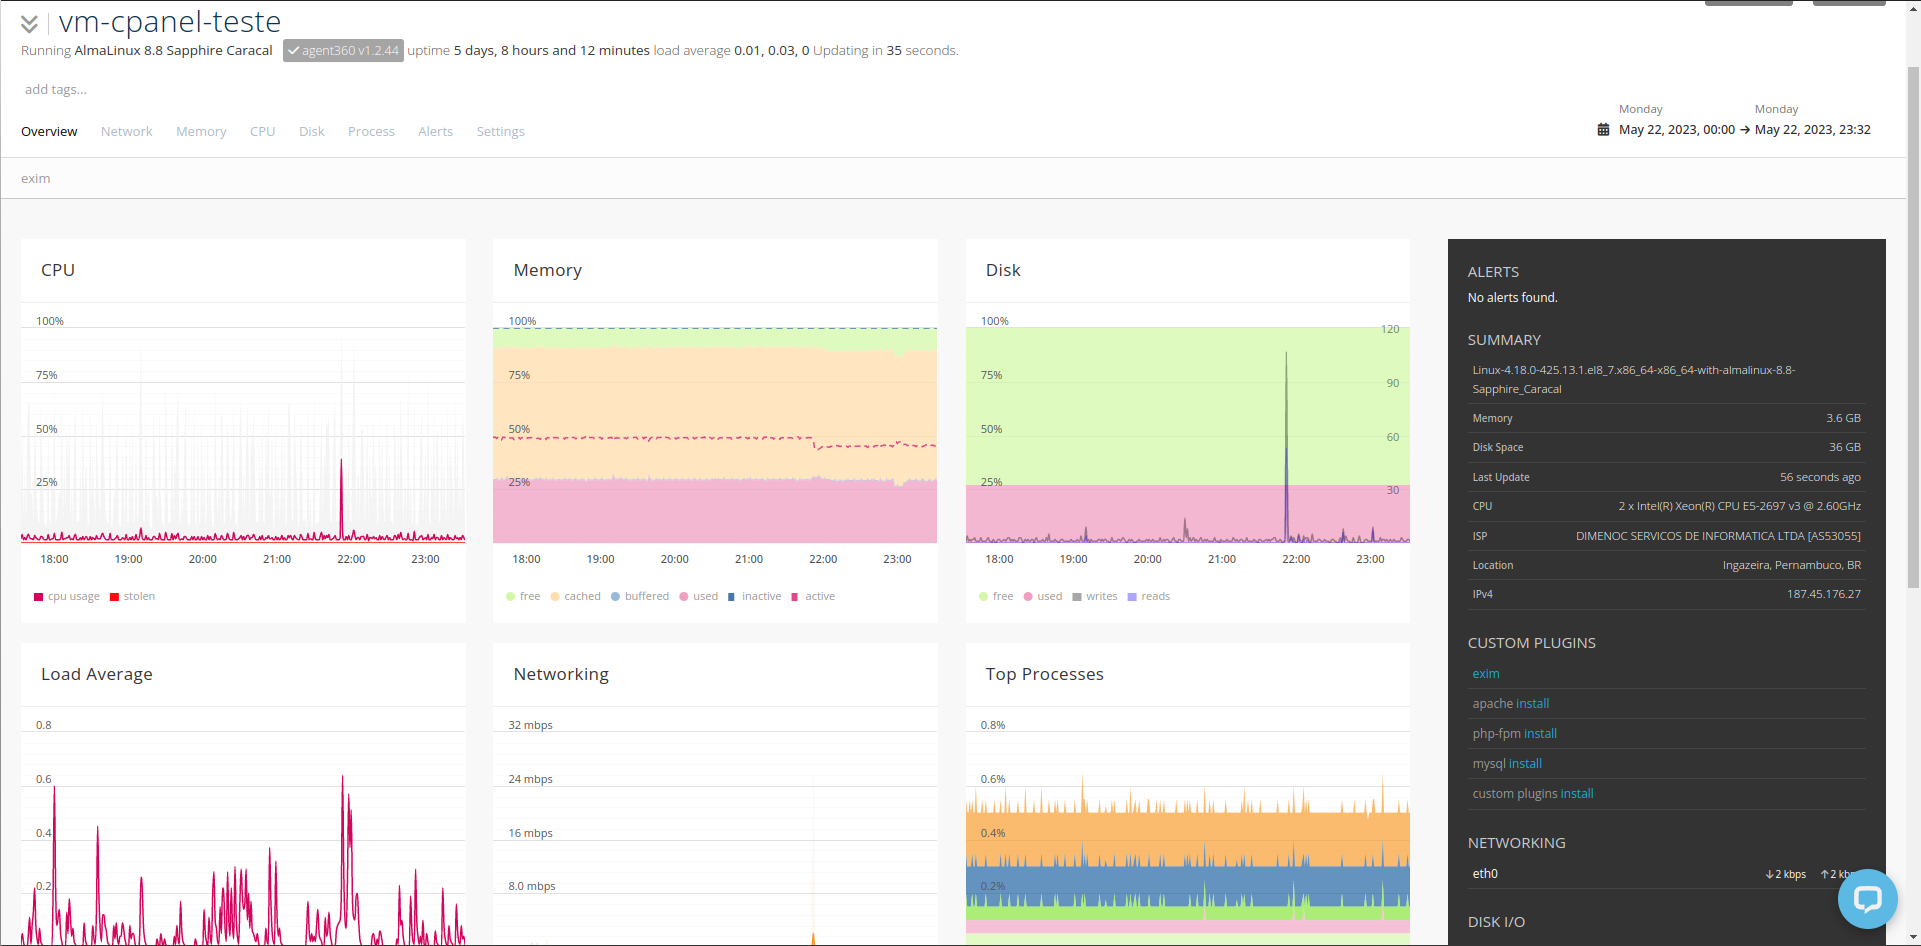
Task: Click the Last Update 56 seconds ago
Action: pyautogui.click(x=1820, y=478)
